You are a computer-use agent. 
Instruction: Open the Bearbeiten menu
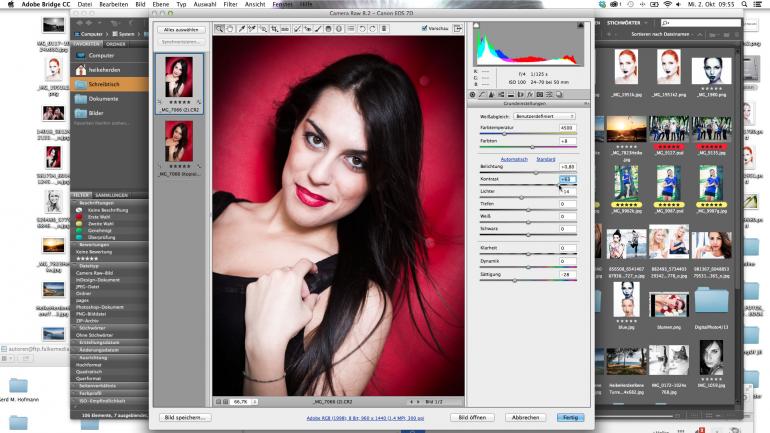113,4
